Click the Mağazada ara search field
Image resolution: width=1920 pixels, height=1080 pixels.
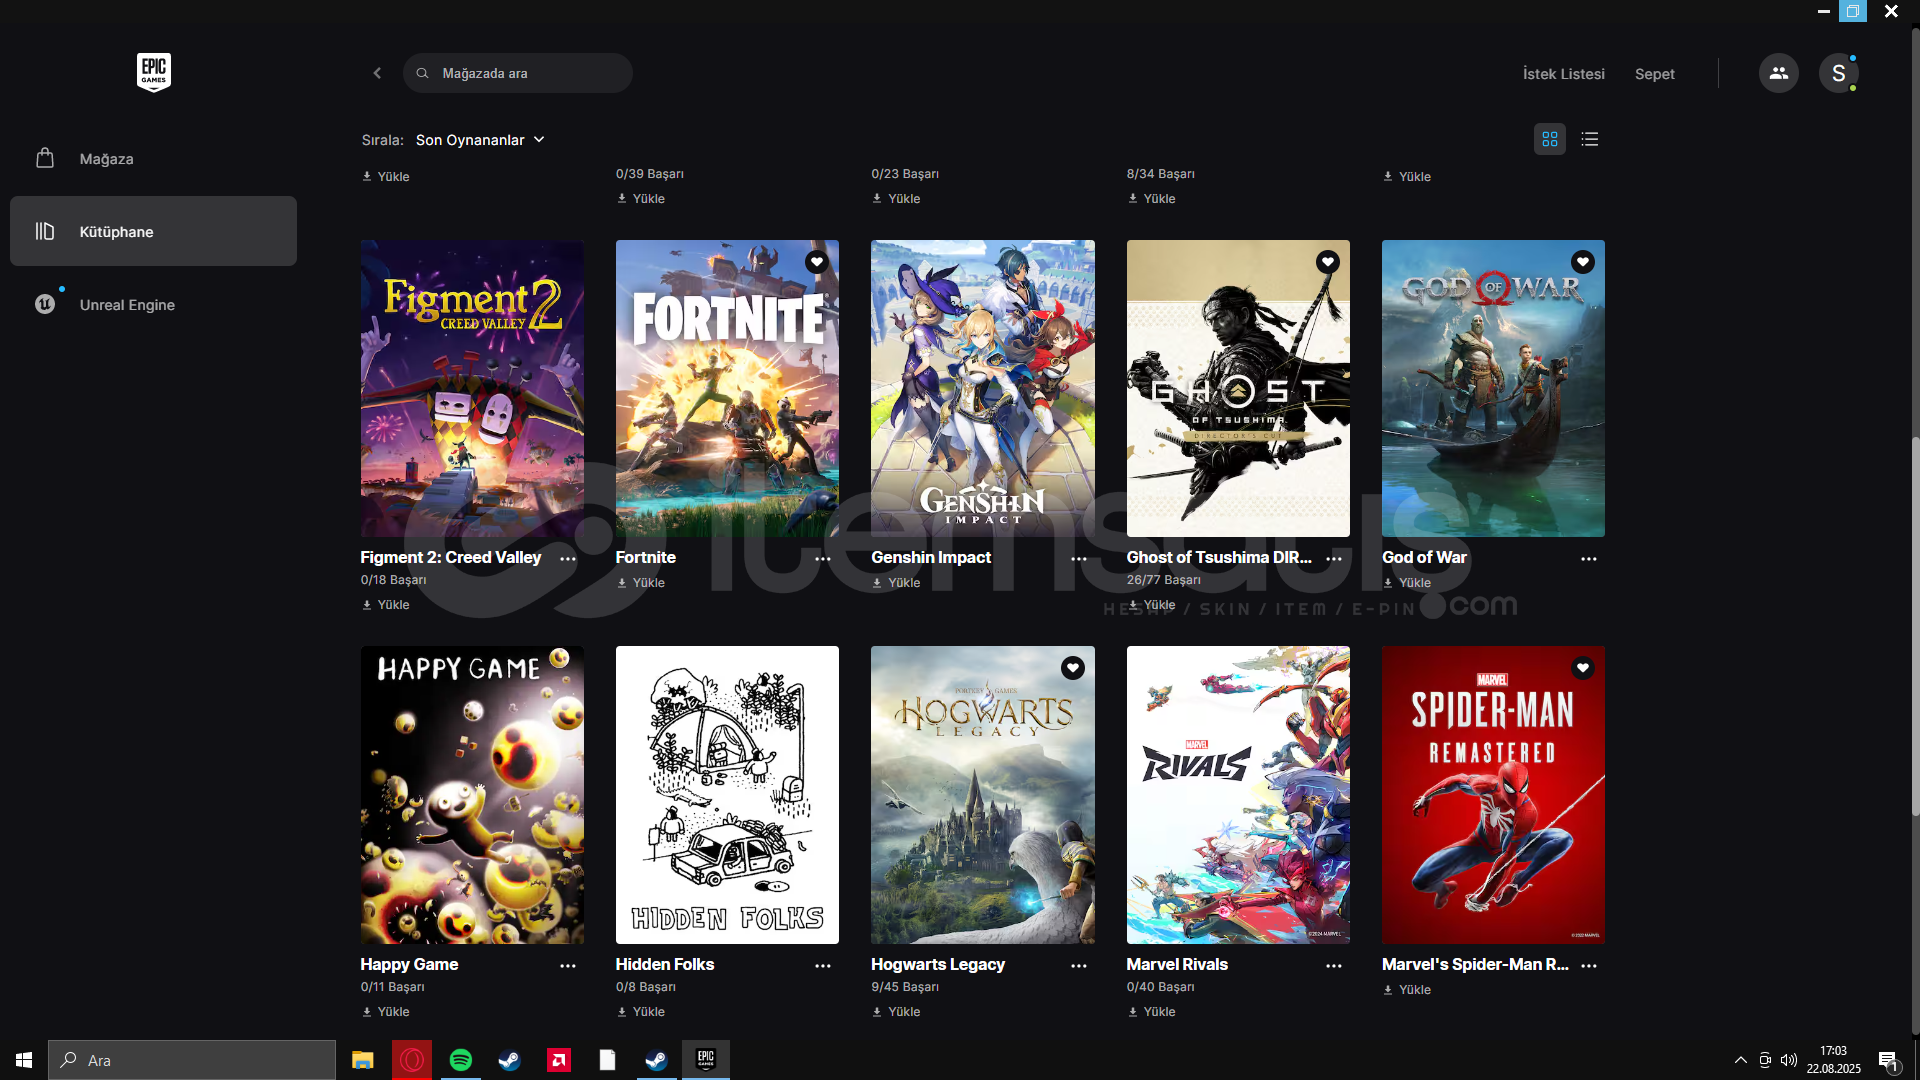click(518, 73)
